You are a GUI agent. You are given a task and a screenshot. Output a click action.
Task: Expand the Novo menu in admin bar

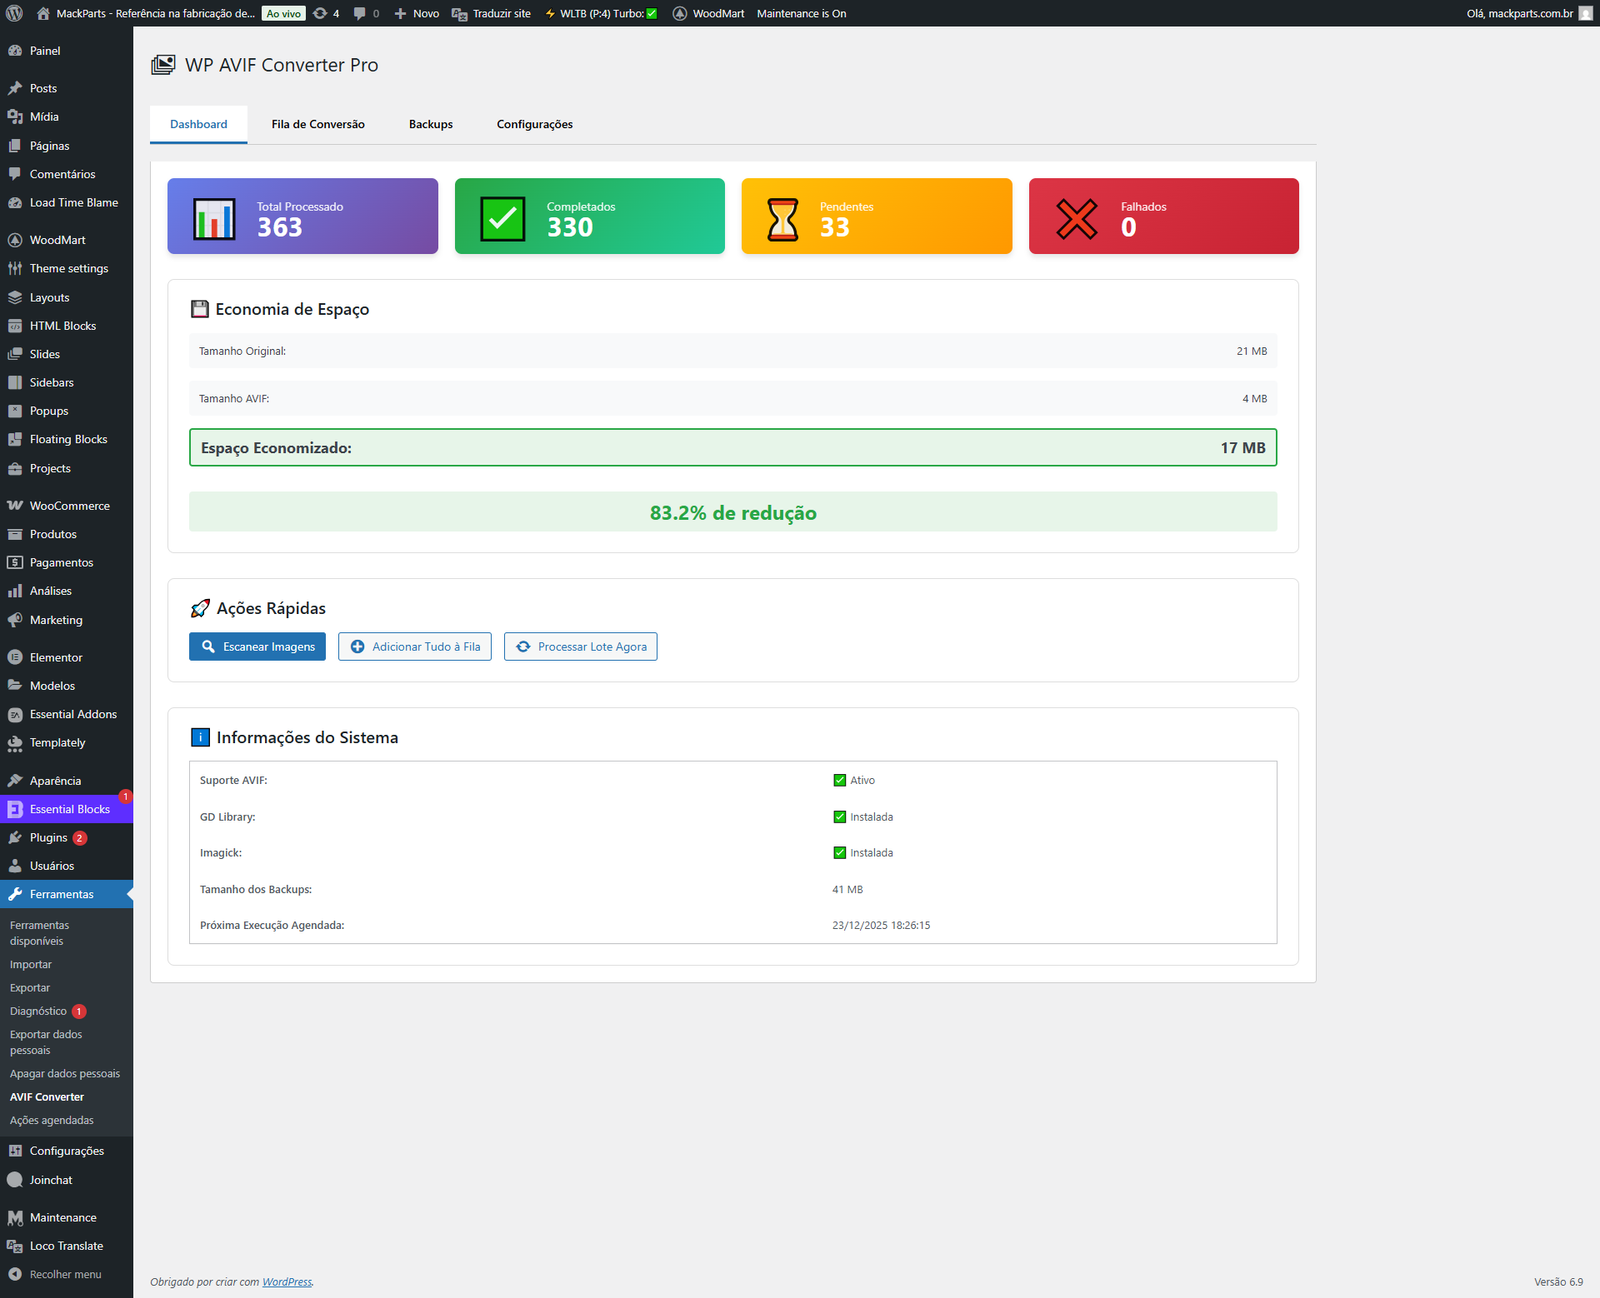click(x=417, y=13)
